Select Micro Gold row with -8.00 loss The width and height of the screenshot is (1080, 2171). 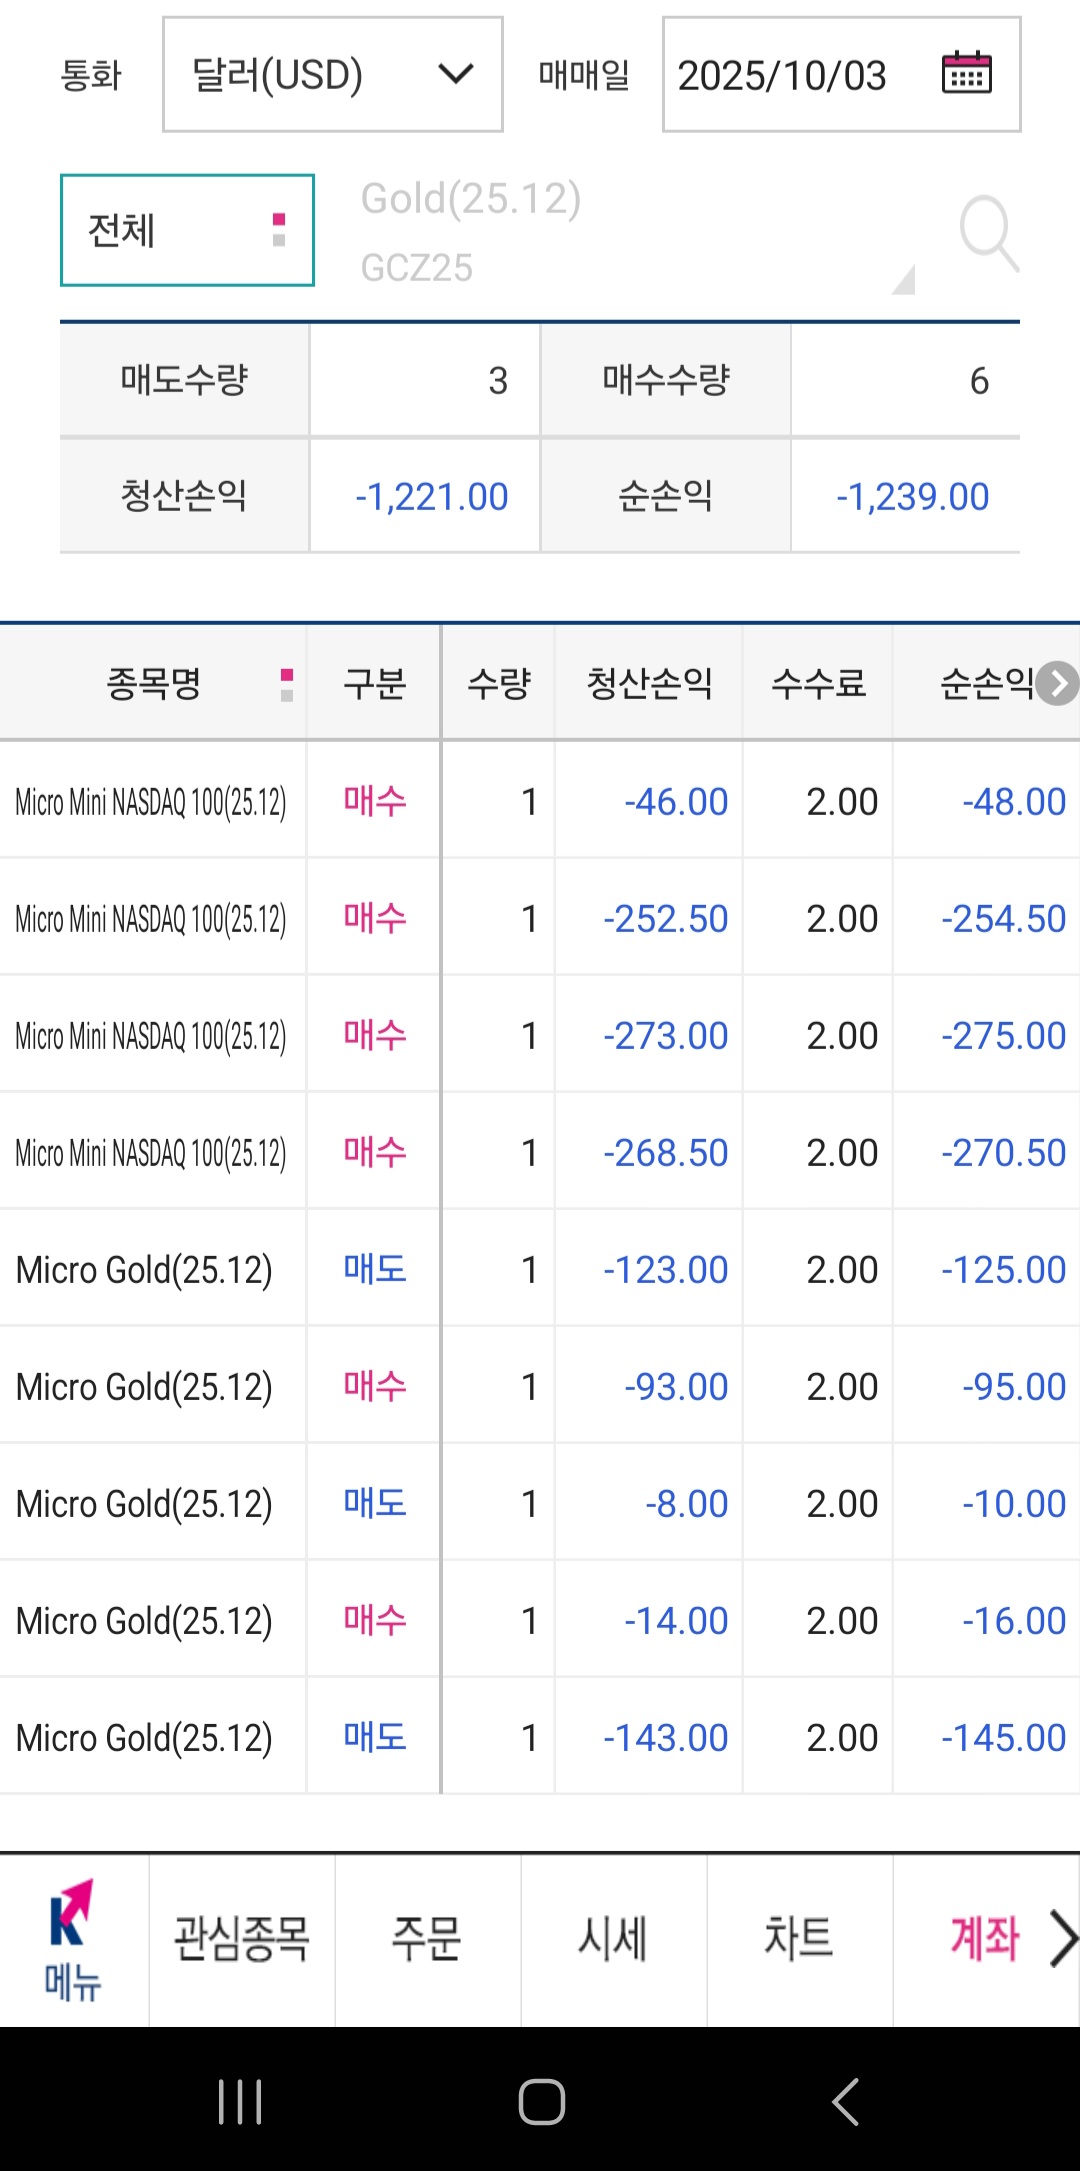pos(540,1503)
